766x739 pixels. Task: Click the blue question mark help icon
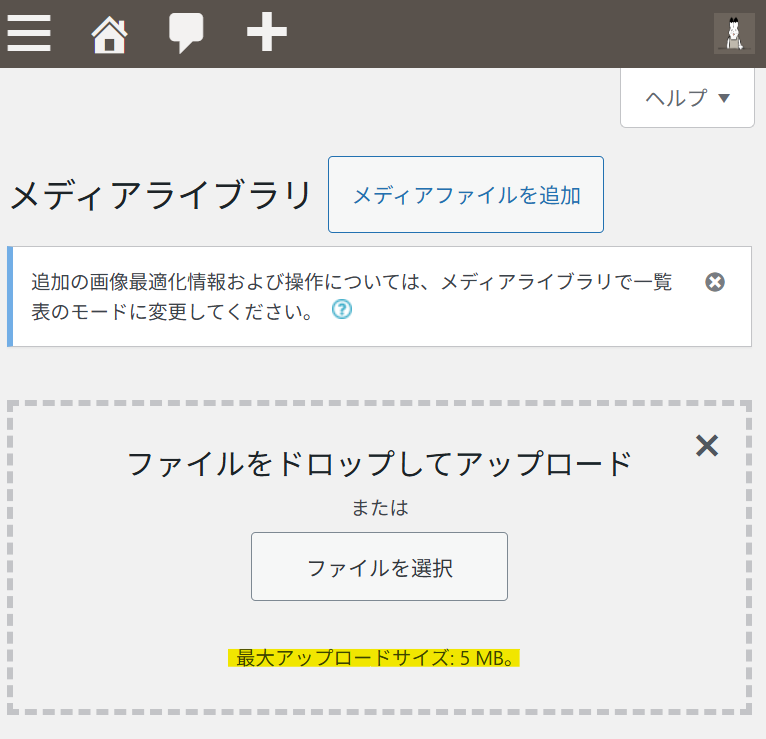(342, 310)
